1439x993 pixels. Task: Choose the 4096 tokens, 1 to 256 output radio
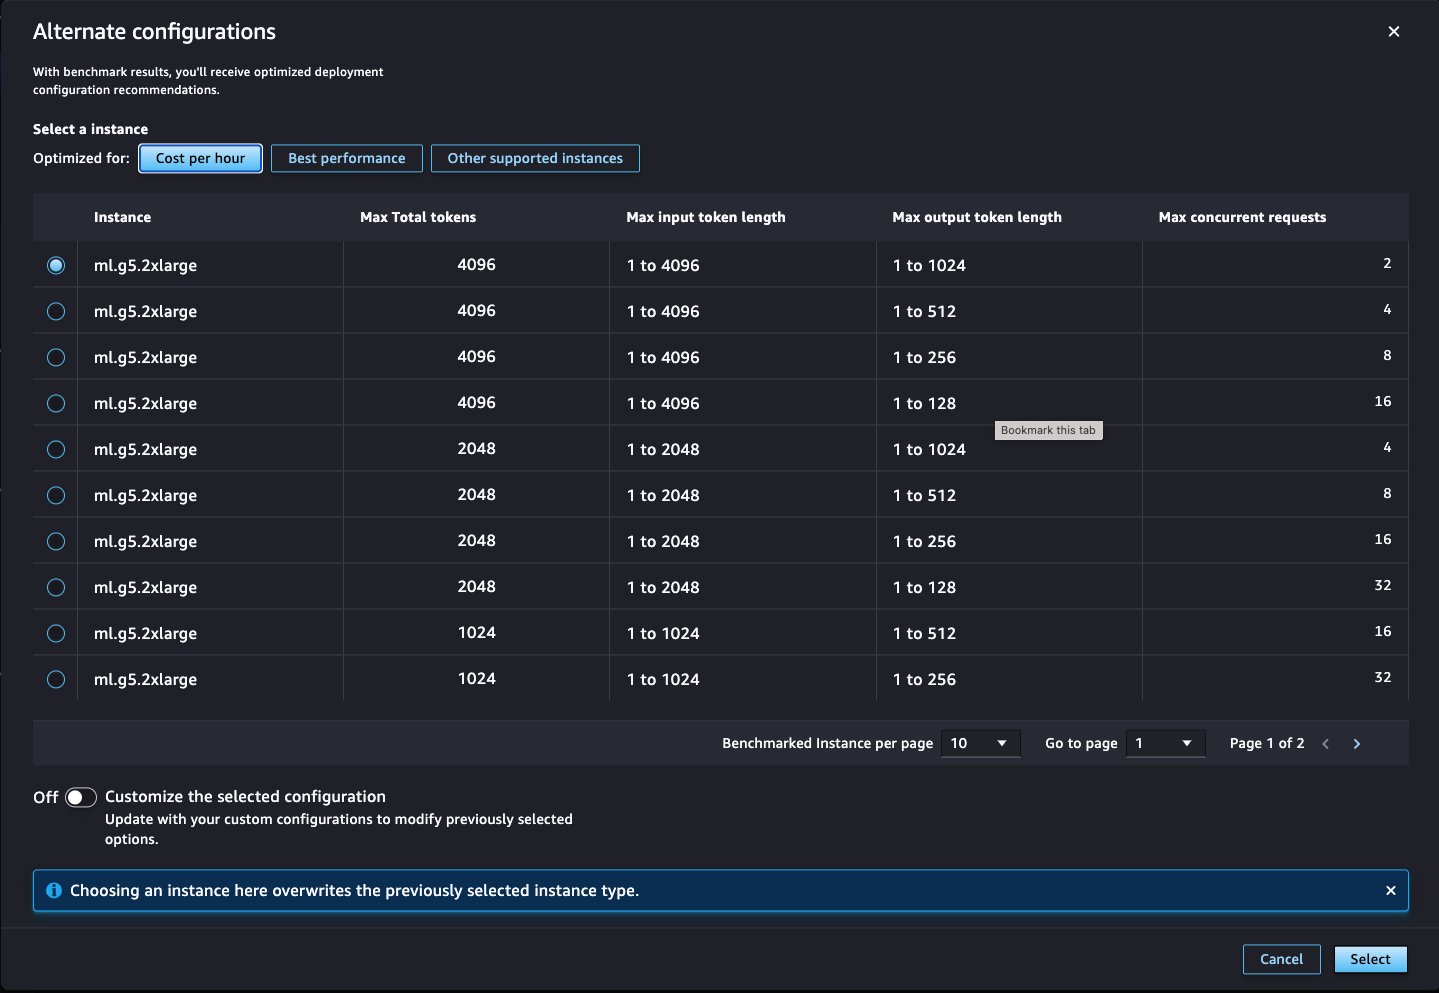(56, 357)
